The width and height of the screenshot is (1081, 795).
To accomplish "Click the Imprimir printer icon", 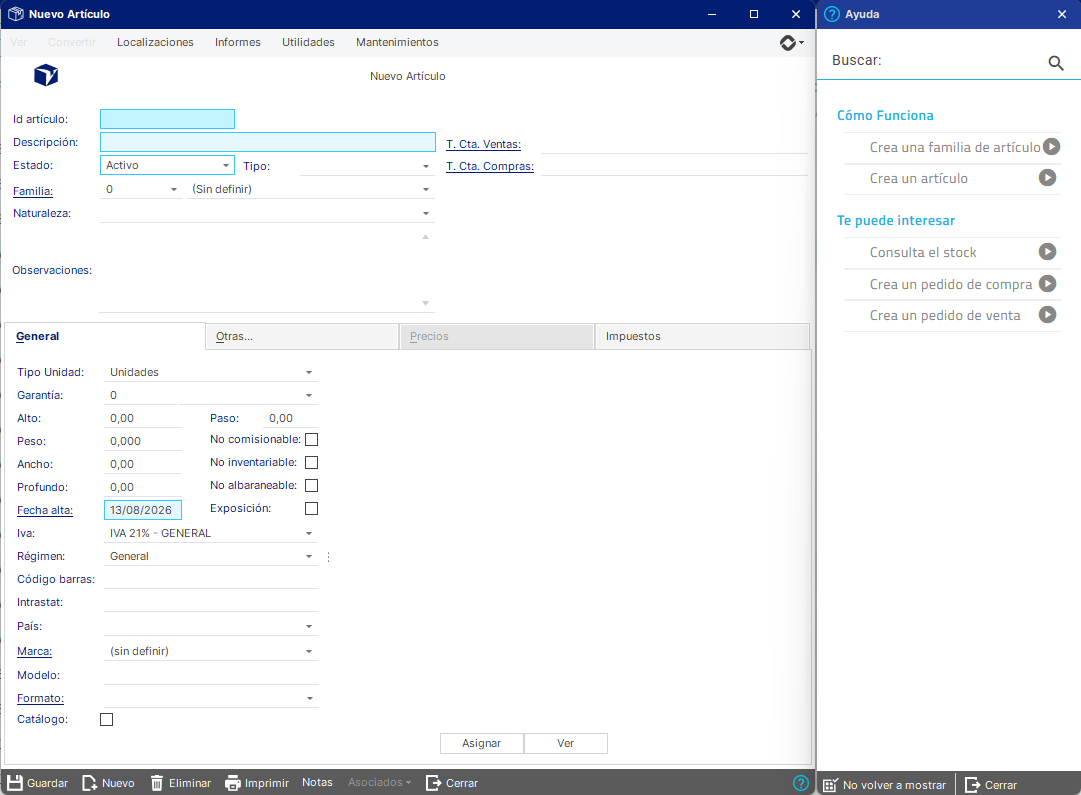I will tap(233, 783).
